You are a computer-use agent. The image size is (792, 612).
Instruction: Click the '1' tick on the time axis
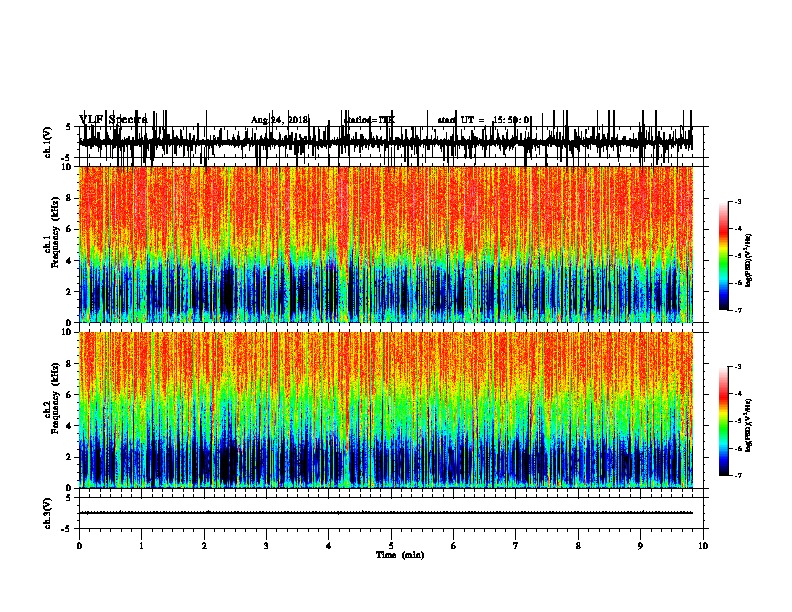(141, 546)
